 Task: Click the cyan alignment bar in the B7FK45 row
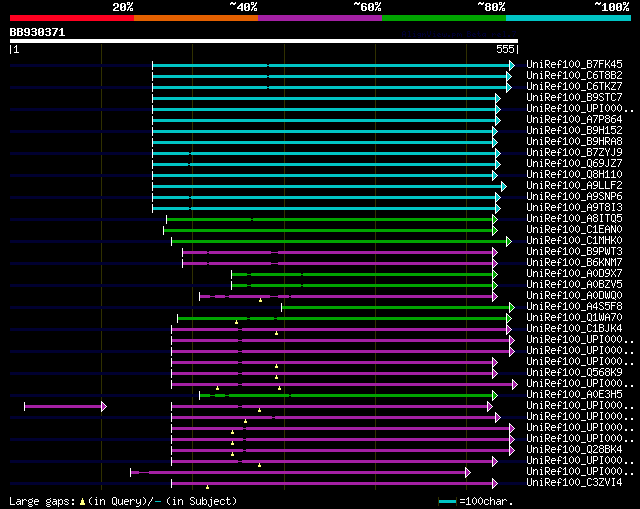pyautogui.click(x=331, y=65)
